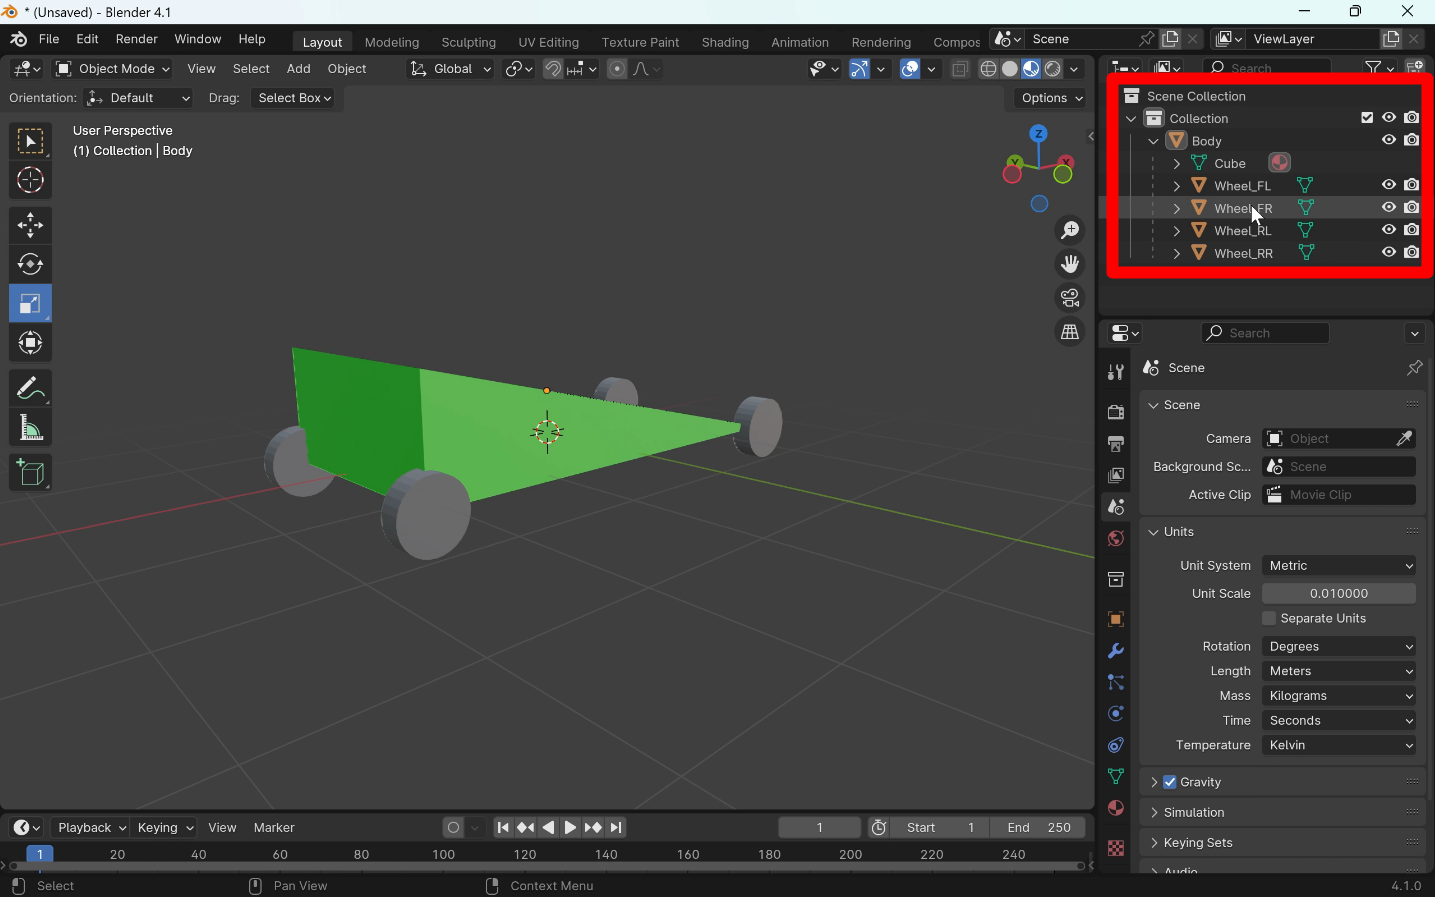Image resolution: width=1436 pixels, height=898 pixels.
Task: Enable the Separate Units checkbox
Action: [1269, 619]
